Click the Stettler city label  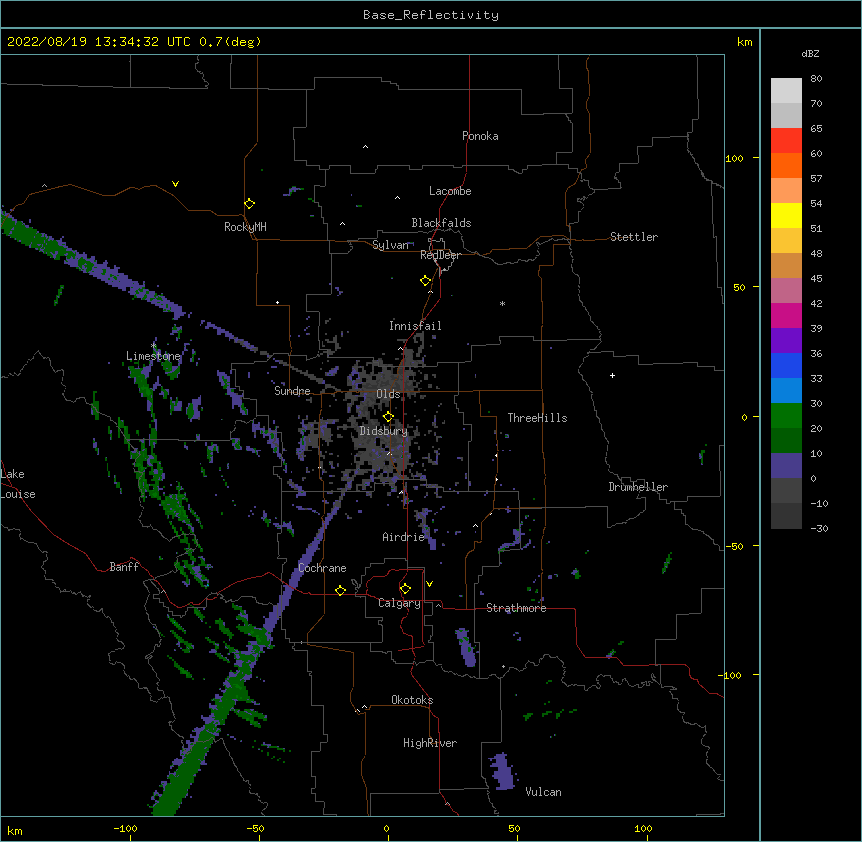pyautogui.click(x=634, y=237)
